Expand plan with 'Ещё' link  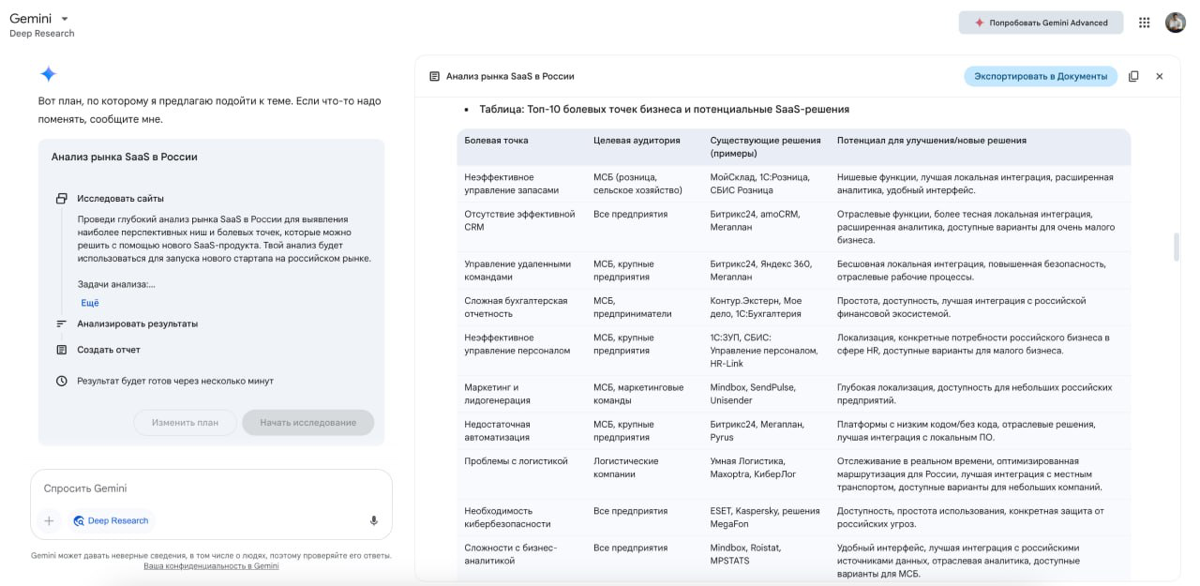[x=90, y=302]
